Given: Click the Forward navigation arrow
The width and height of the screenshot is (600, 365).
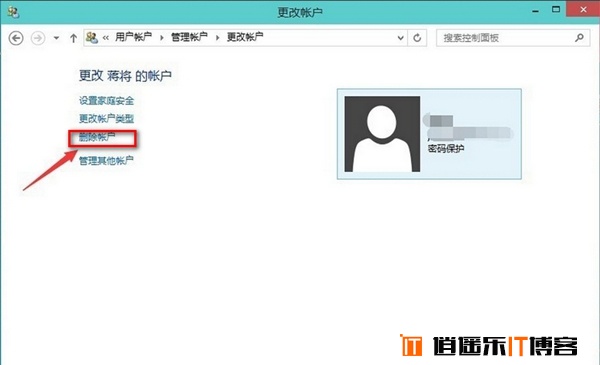Looking at the screenshot, I should coord(38,38).
